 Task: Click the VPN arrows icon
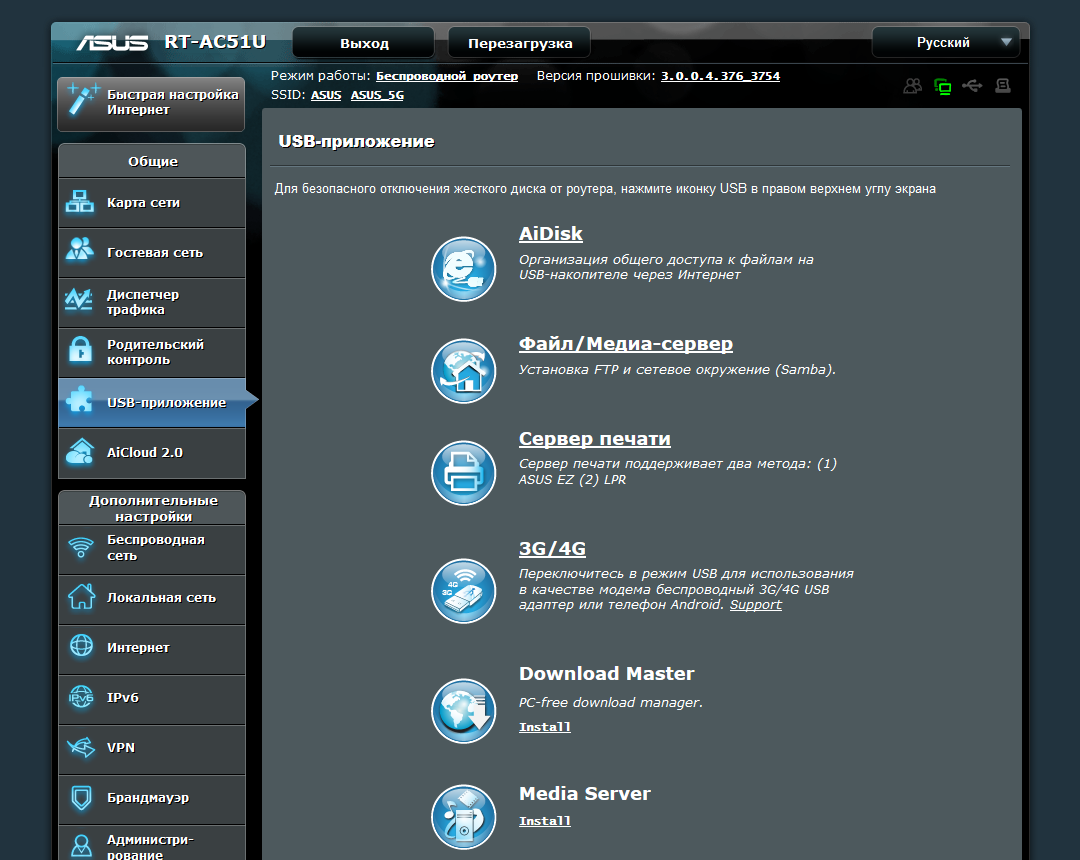81,747
